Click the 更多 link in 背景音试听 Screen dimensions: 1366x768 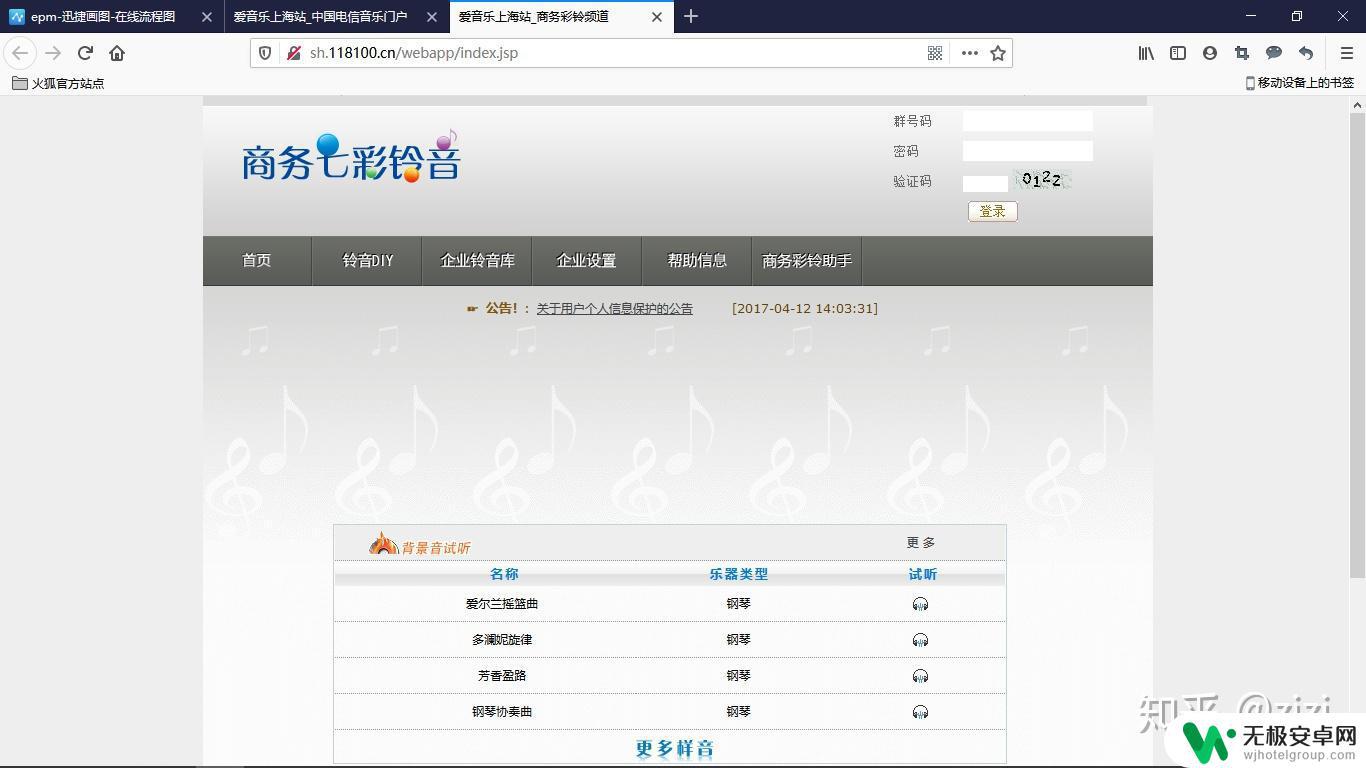point(921,543)
